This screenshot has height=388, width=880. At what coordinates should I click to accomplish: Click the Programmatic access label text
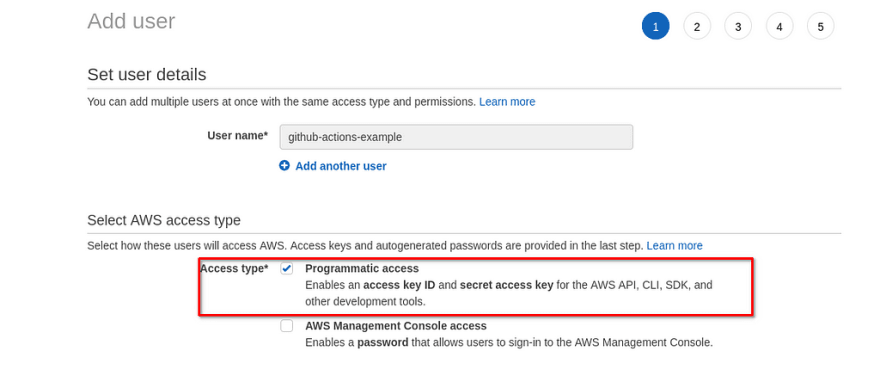(362, 268)
